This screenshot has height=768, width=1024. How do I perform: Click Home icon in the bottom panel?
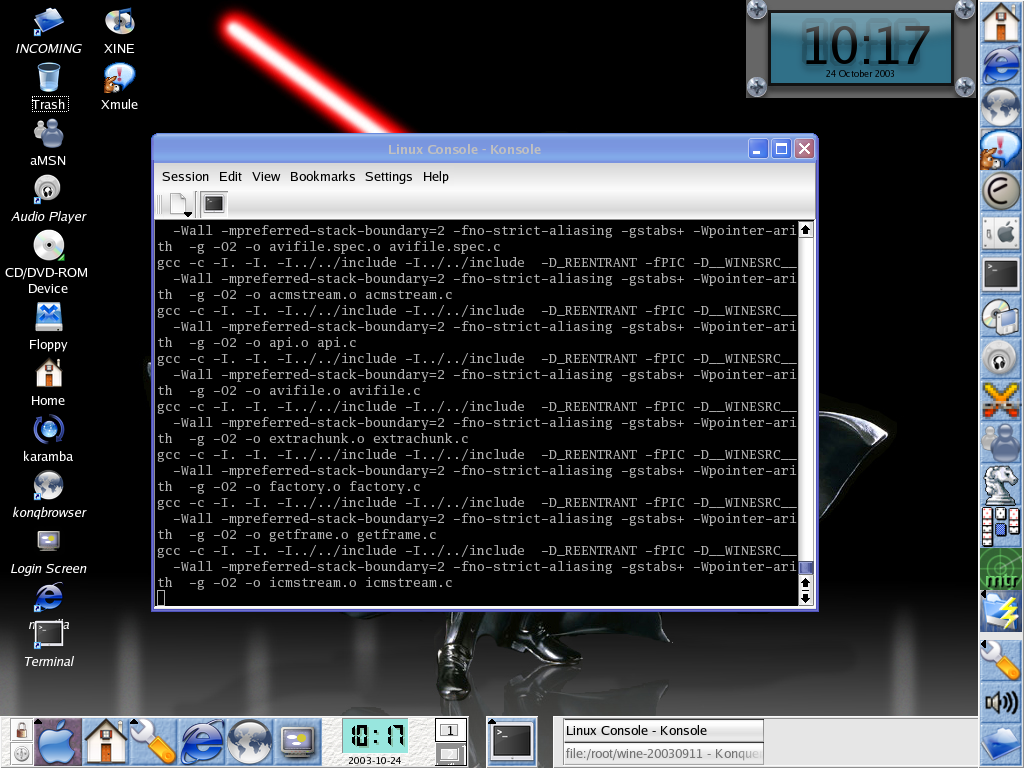(x=104, y=741)
